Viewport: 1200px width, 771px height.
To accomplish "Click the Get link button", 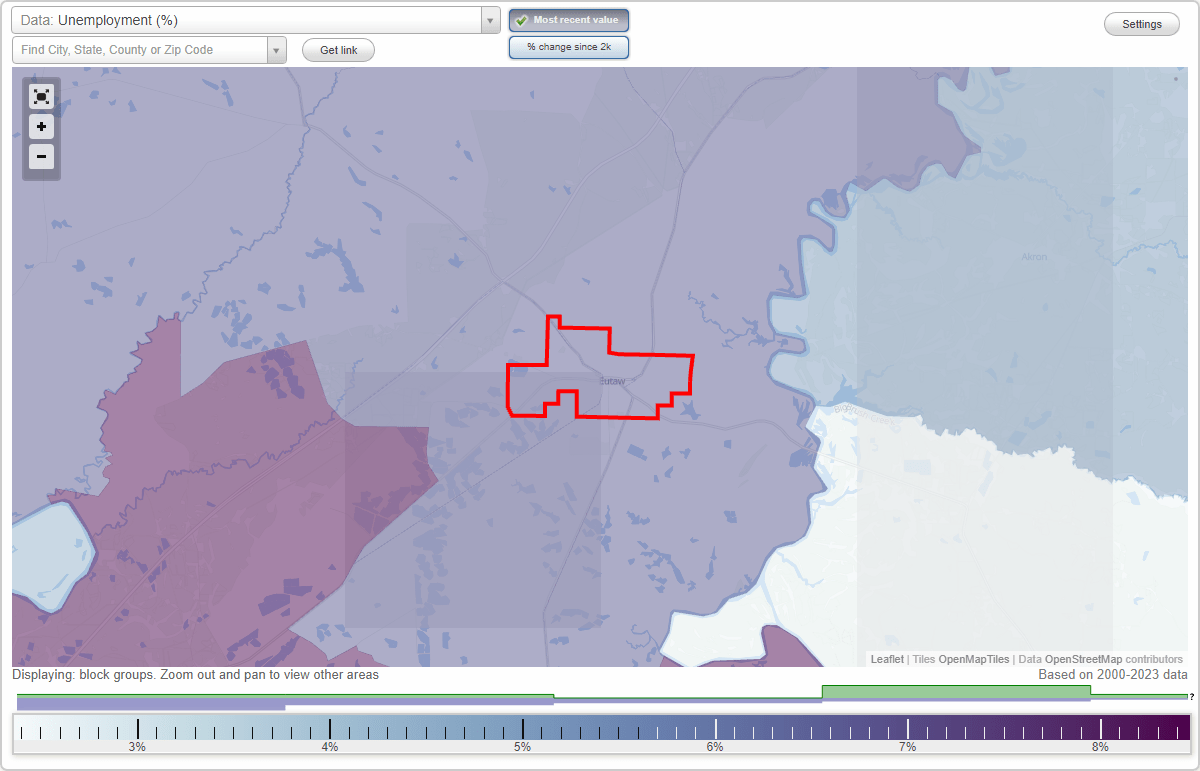I will pyautogui.click(x=337, y=50).
